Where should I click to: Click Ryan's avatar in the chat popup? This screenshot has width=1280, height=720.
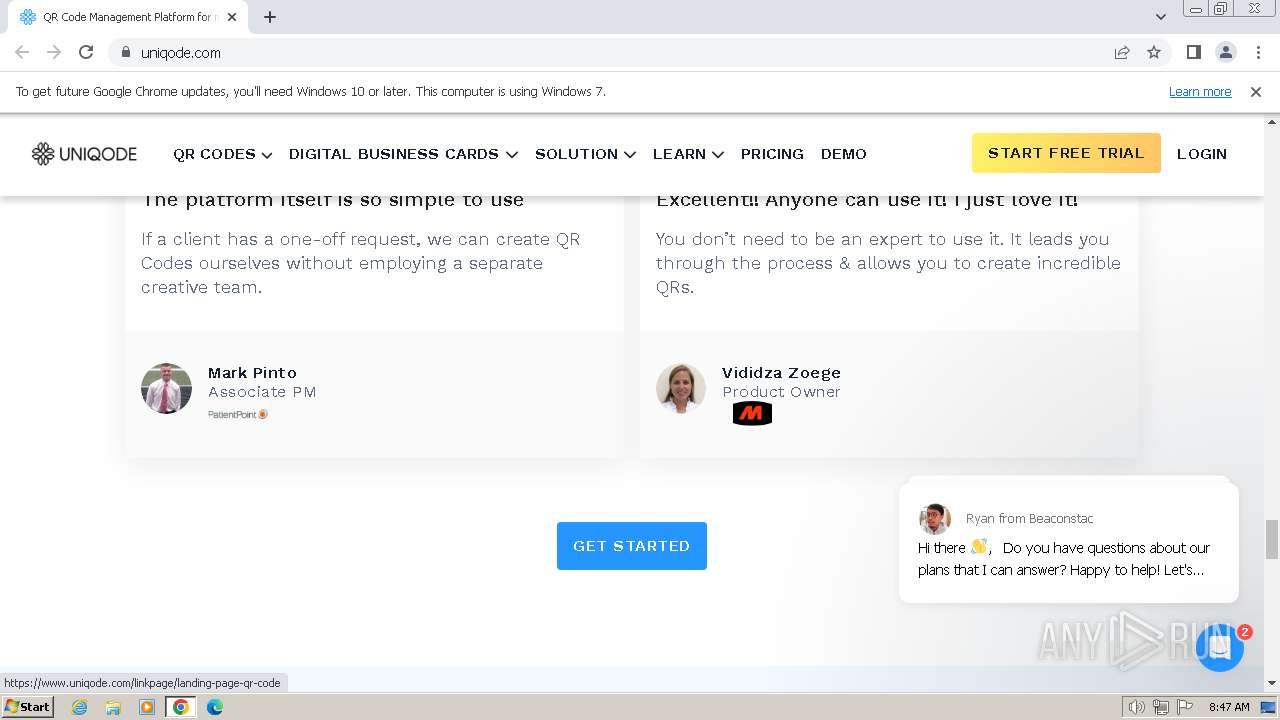935,519
